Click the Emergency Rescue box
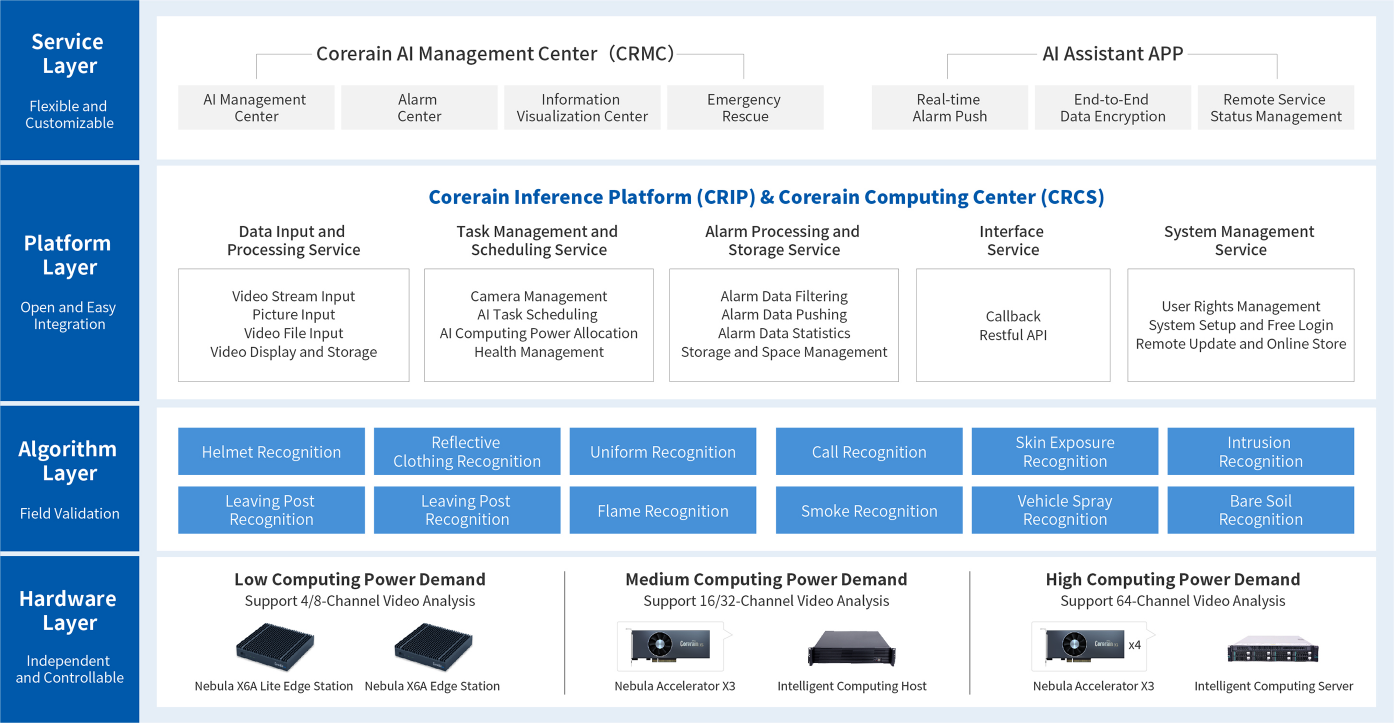This screenshot has width=1394, height=723. click(x=745, y=108)
